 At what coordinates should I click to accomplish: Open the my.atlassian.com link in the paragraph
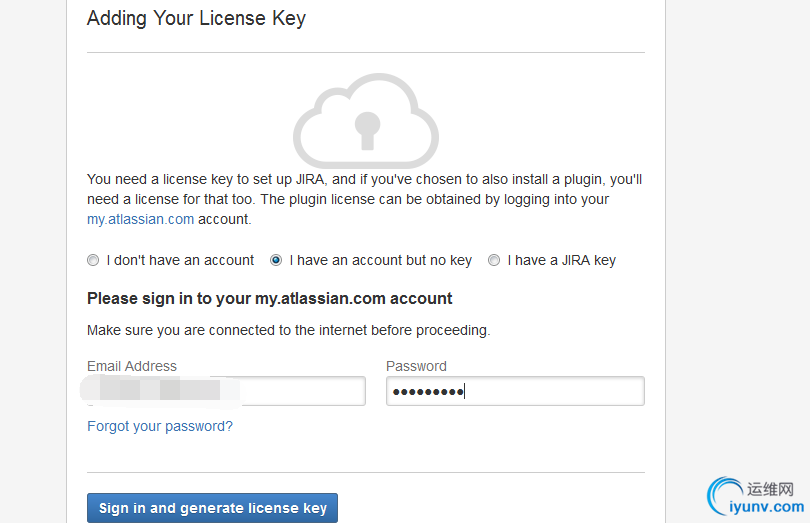coord(141,219)
